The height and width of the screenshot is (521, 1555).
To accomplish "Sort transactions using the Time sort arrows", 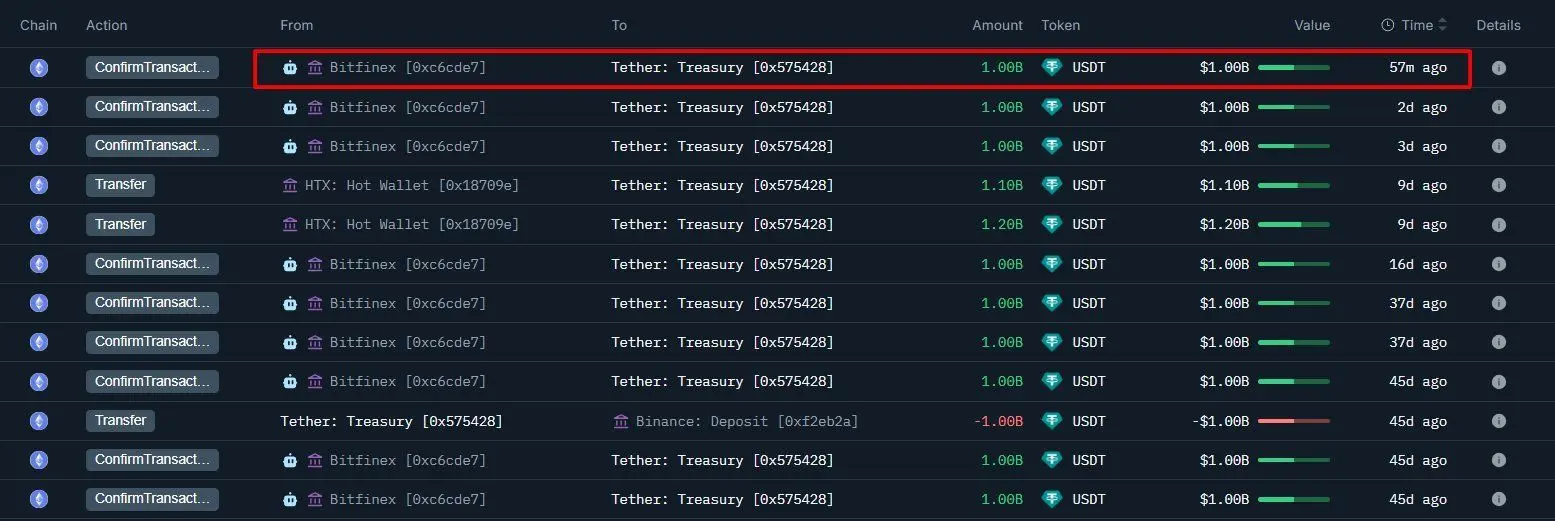I will click(x=1442, y=25).
